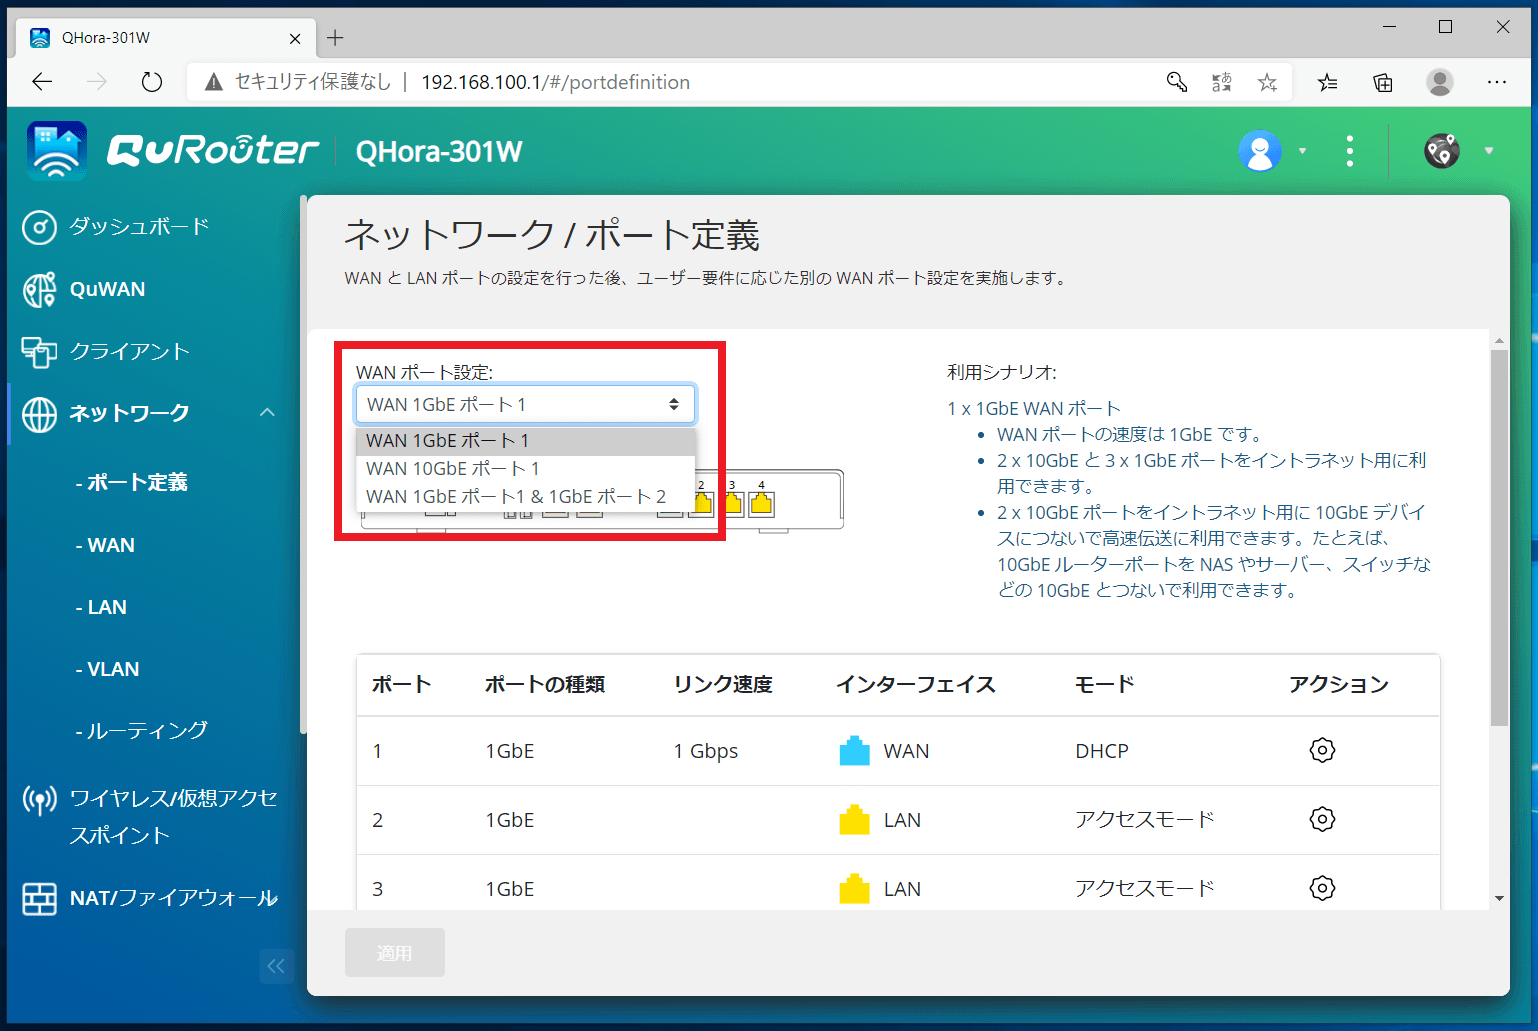Select the QHora-301W browser tab
The image size is (1538, 1031).
[x=166, y=38]
